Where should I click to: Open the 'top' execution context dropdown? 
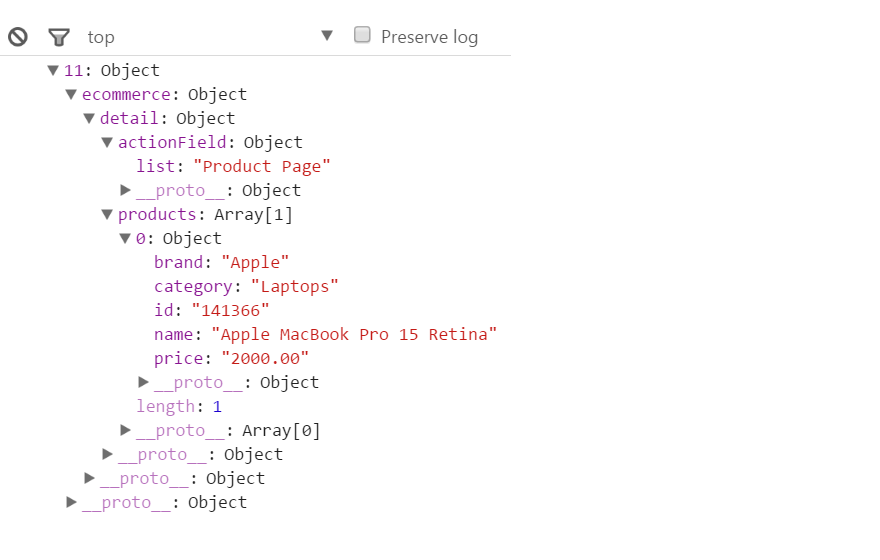point(209,37)
